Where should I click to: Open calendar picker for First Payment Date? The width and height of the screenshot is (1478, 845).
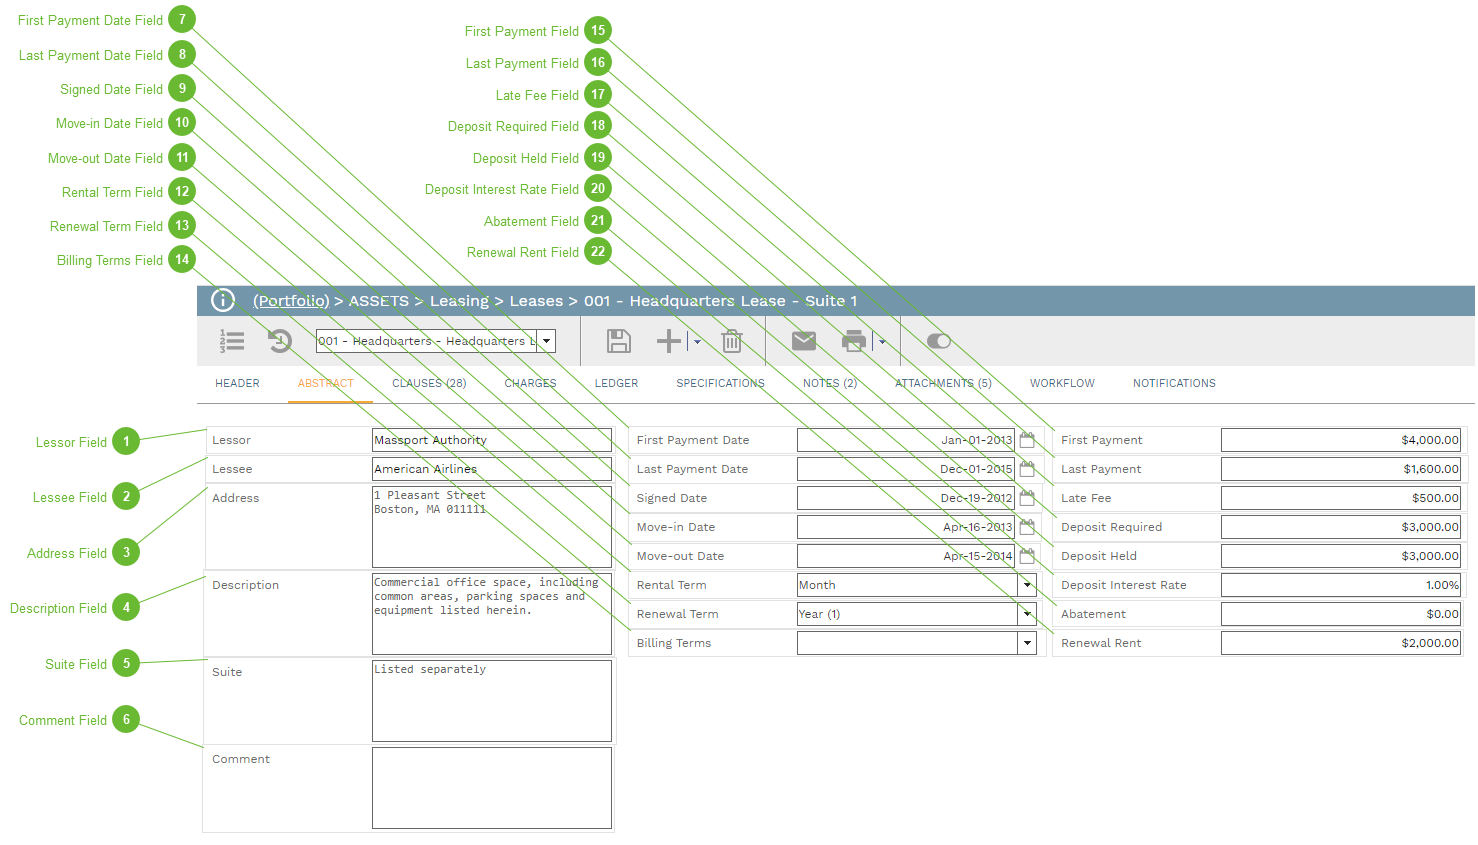coord(1027,440)
